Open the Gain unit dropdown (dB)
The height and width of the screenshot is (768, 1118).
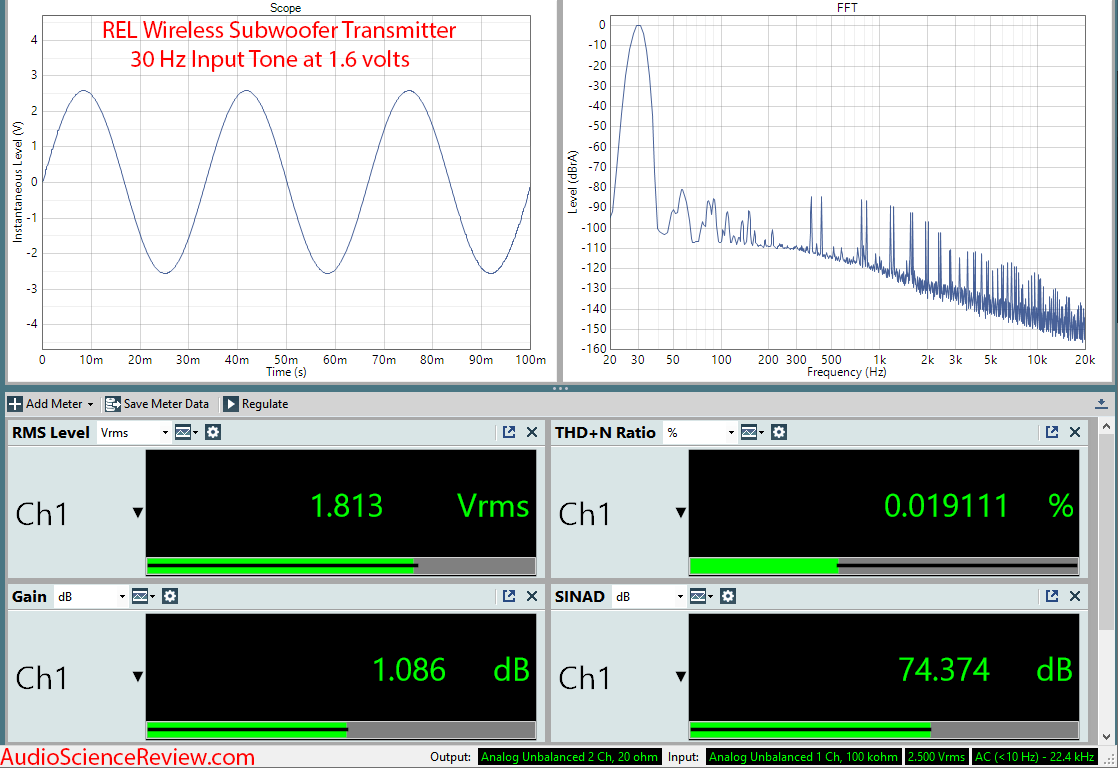click(x=91, y=597)
